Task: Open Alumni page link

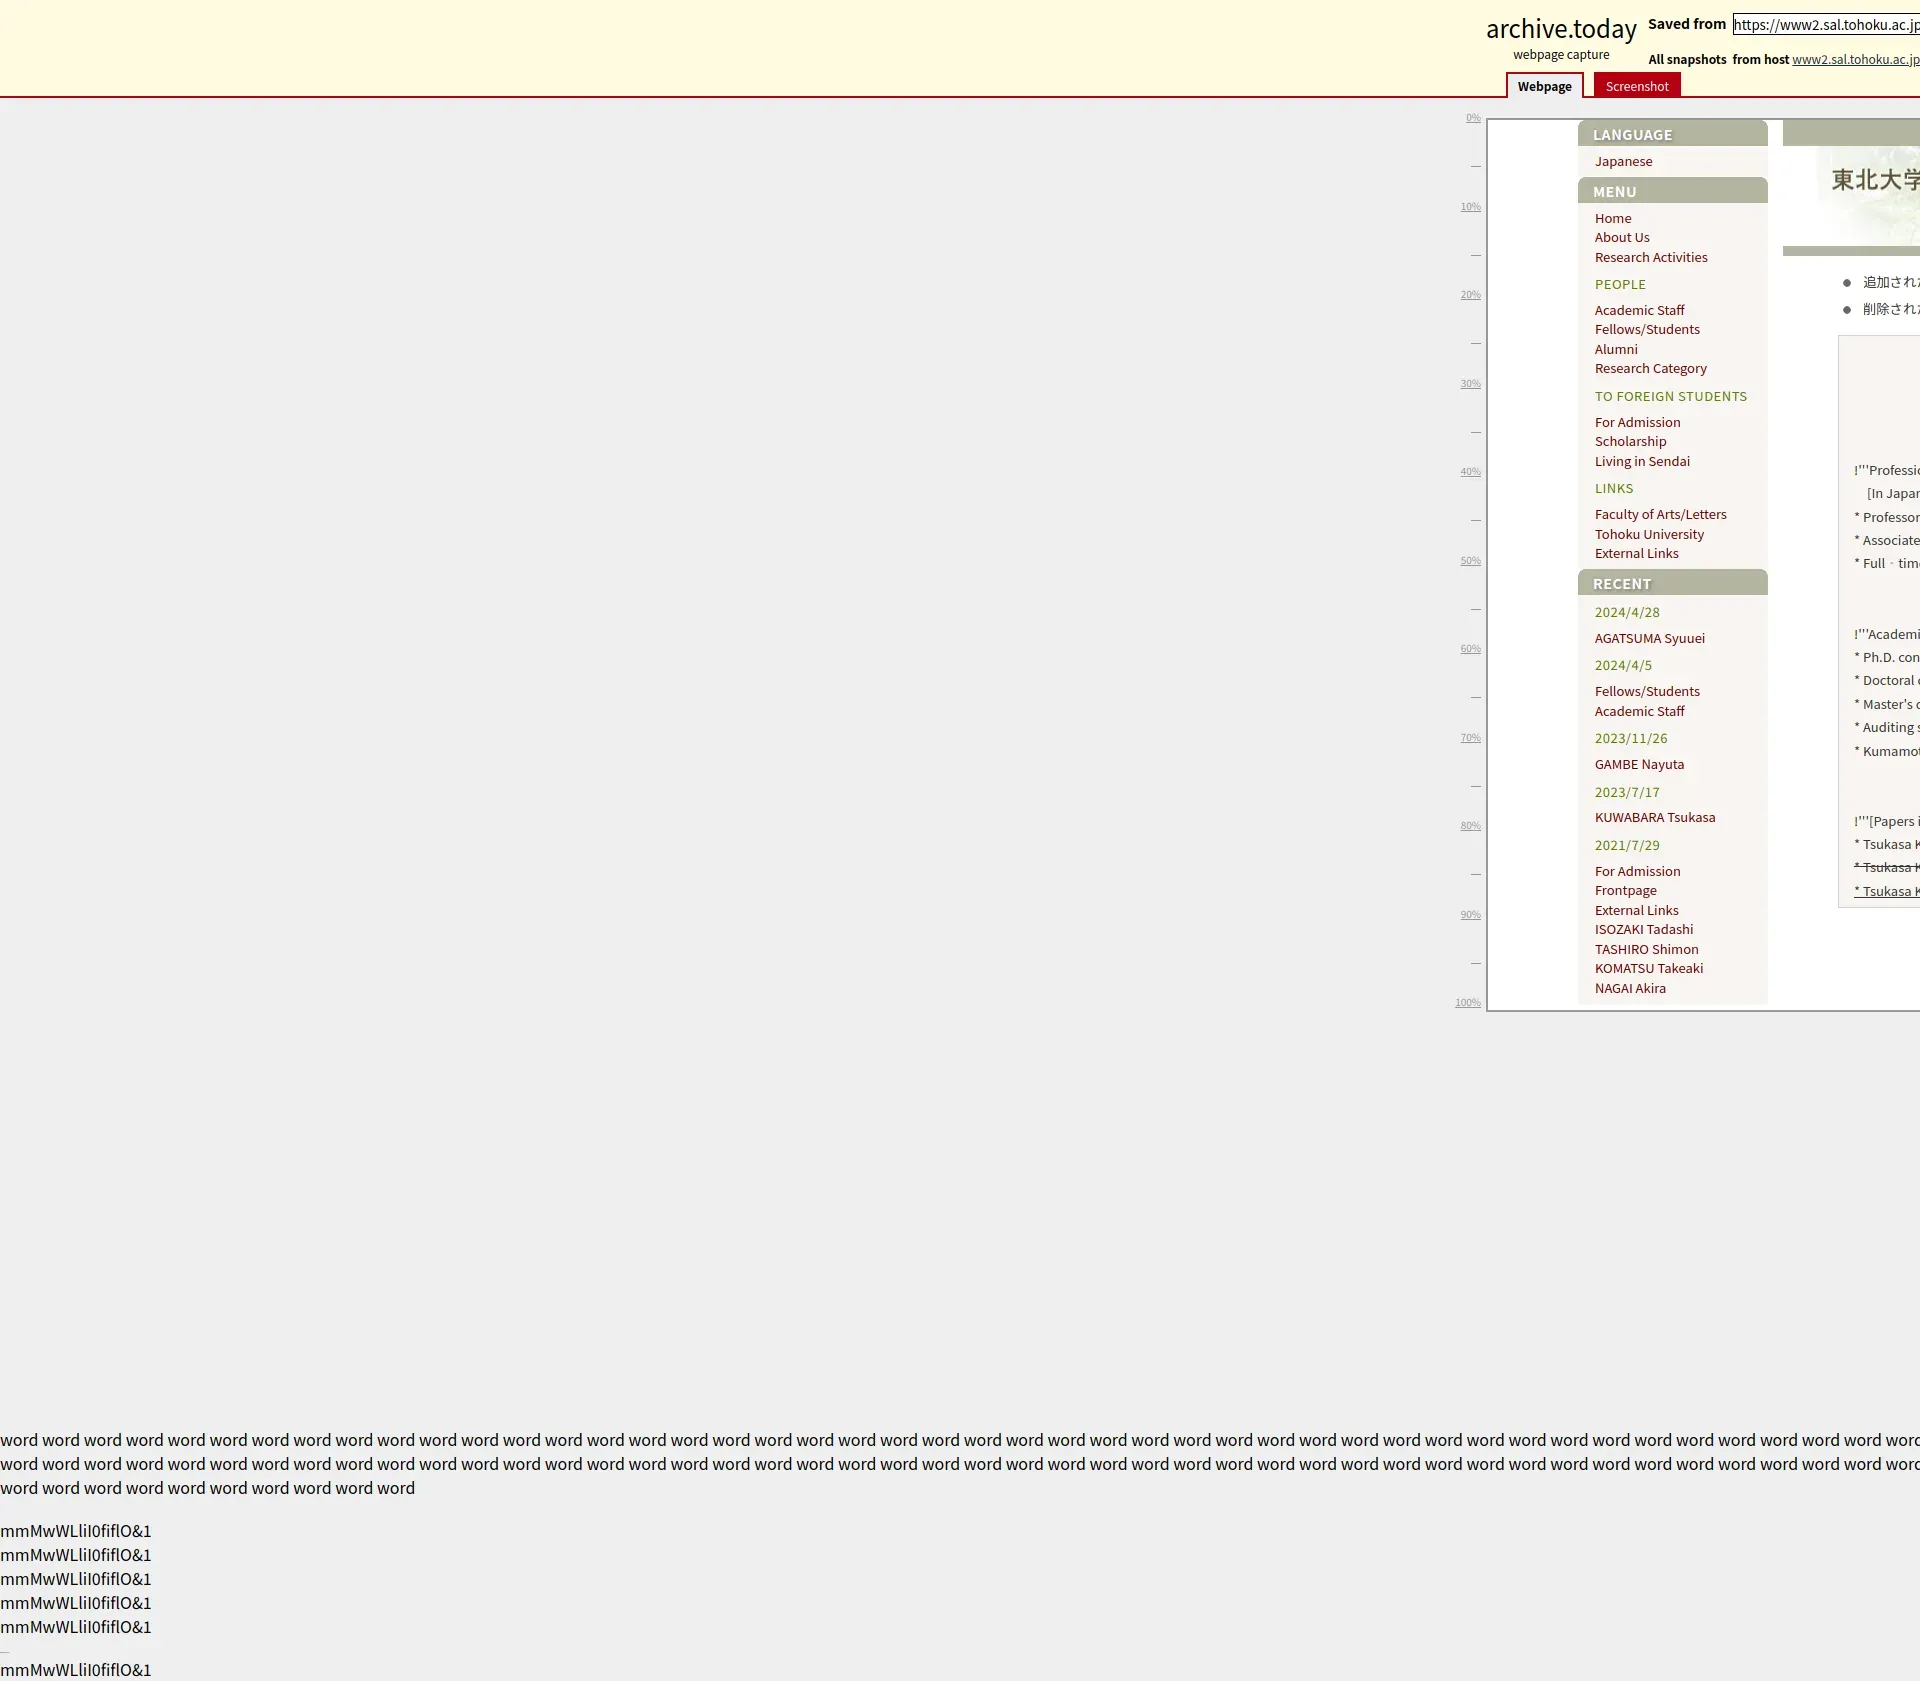Action: point(1615,349)
